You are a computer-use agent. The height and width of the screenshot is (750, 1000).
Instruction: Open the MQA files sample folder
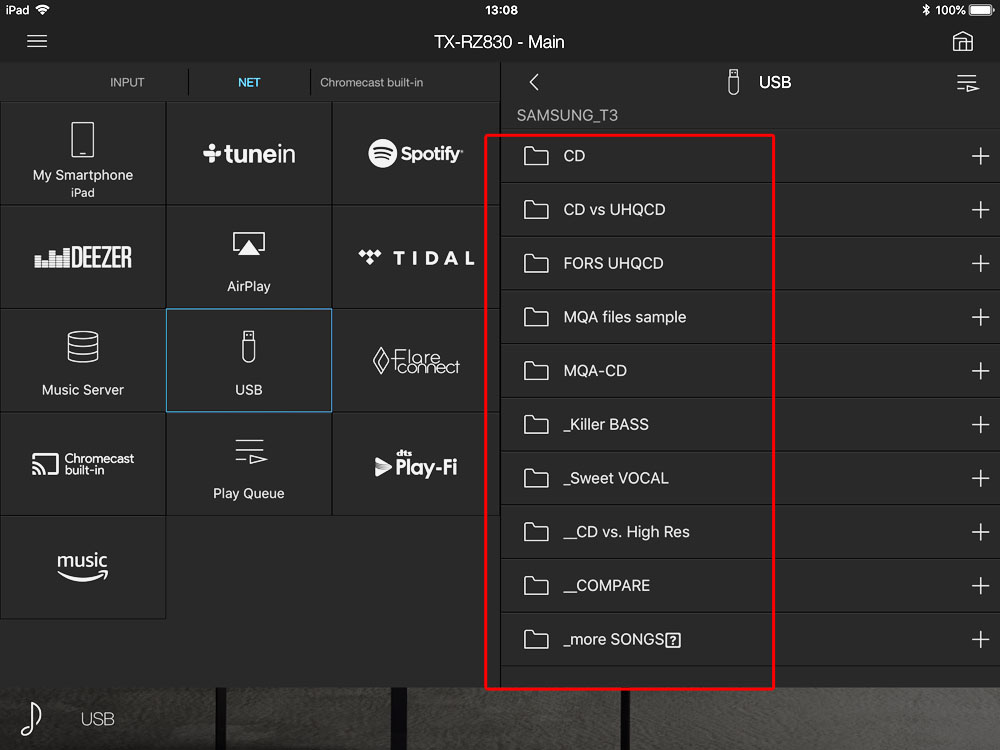624,317
